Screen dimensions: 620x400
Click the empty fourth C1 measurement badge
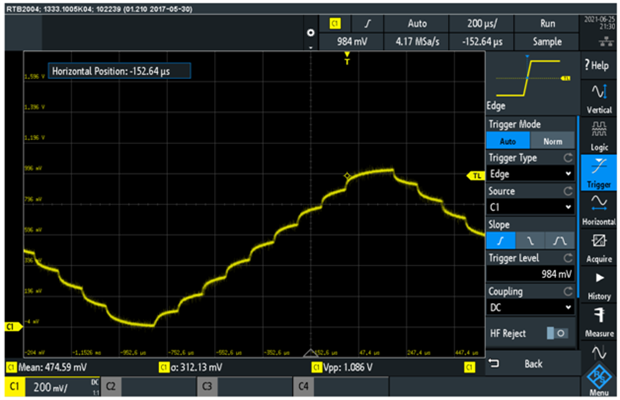point(469,368)
